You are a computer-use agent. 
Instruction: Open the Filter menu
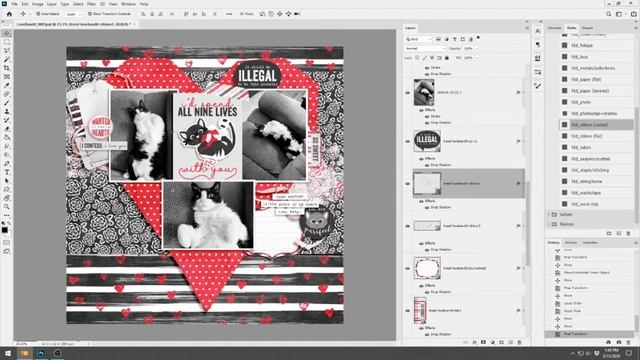click(91, 4)
